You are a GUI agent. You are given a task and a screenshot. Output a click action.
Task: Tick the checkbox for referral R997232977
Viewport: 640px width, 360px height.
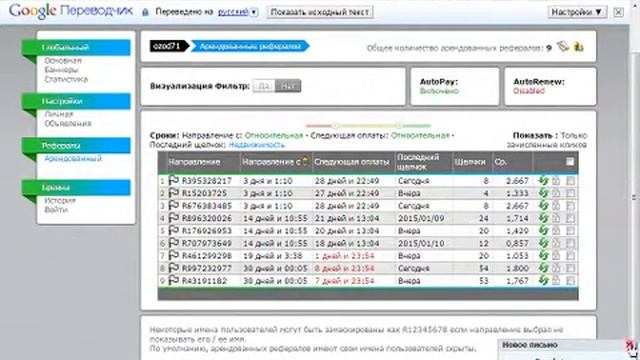(x=570, y=268)
